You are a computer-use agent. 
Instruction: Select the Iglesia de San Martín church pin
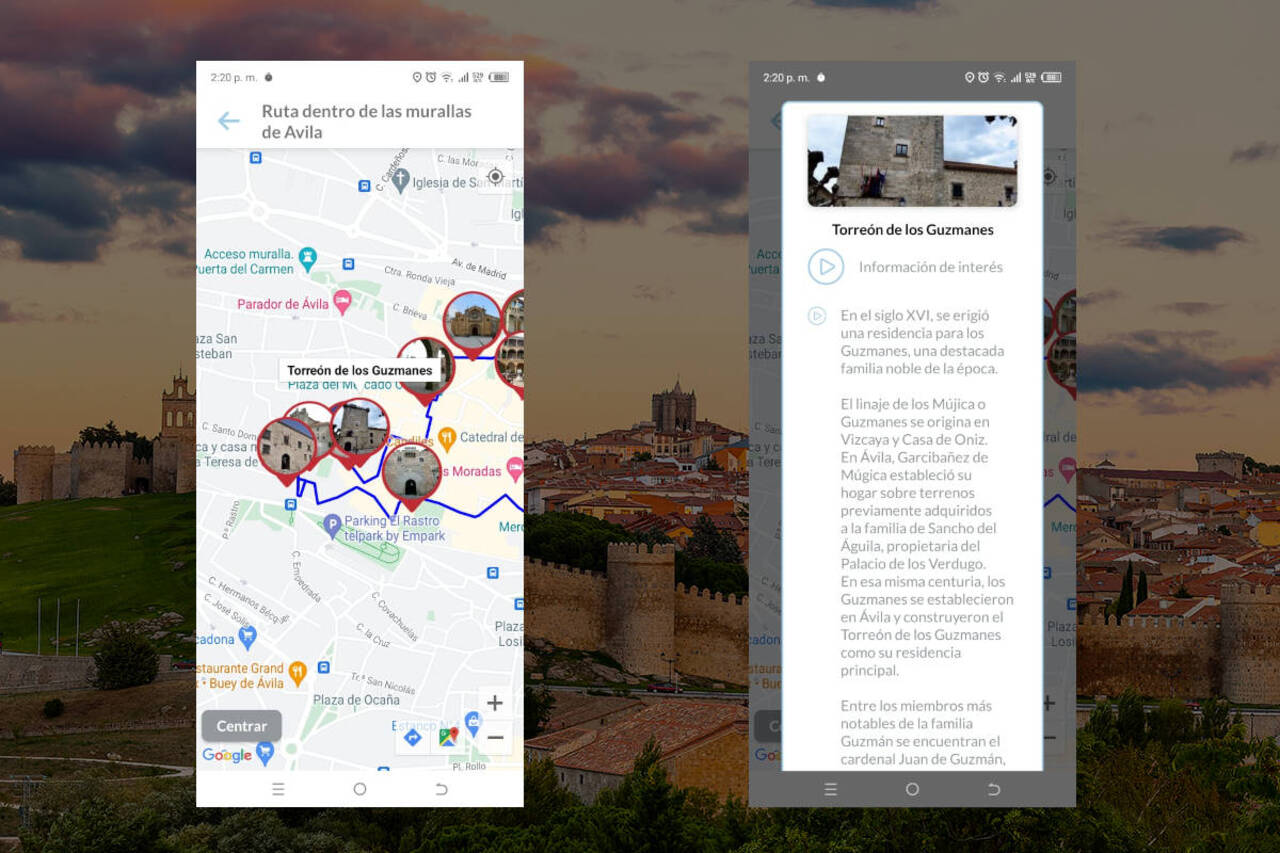pyautogui.click(x=401, y=180)
